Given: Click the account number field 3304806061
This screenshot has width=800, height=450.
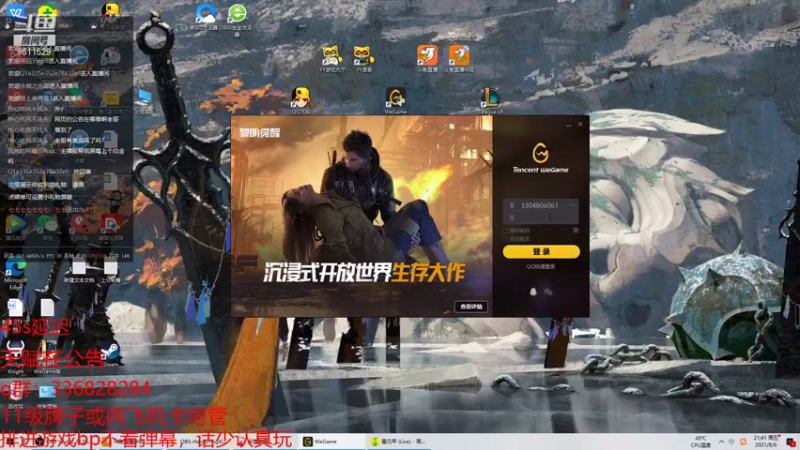Looking at the screenshot, I should tap(539, 205).
